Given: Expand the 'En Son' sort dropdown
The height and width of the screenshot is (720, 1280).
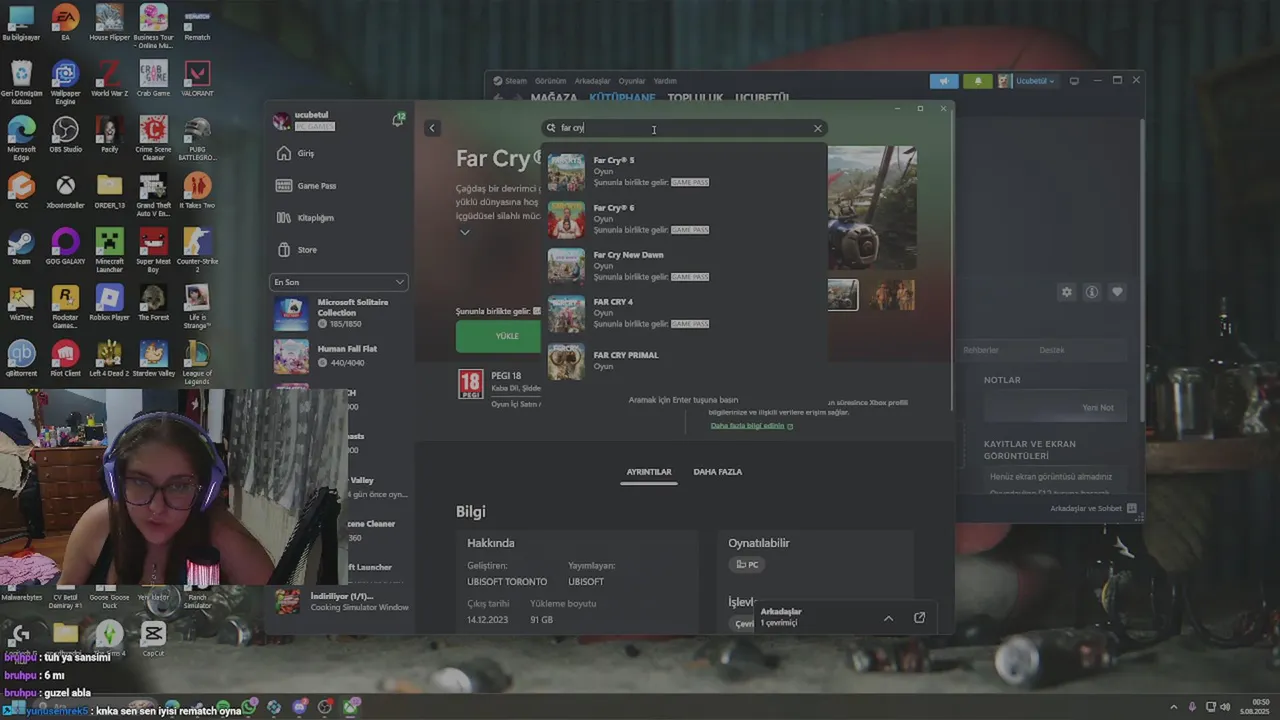Looking at the screenshot, I should tap(339, 282).
